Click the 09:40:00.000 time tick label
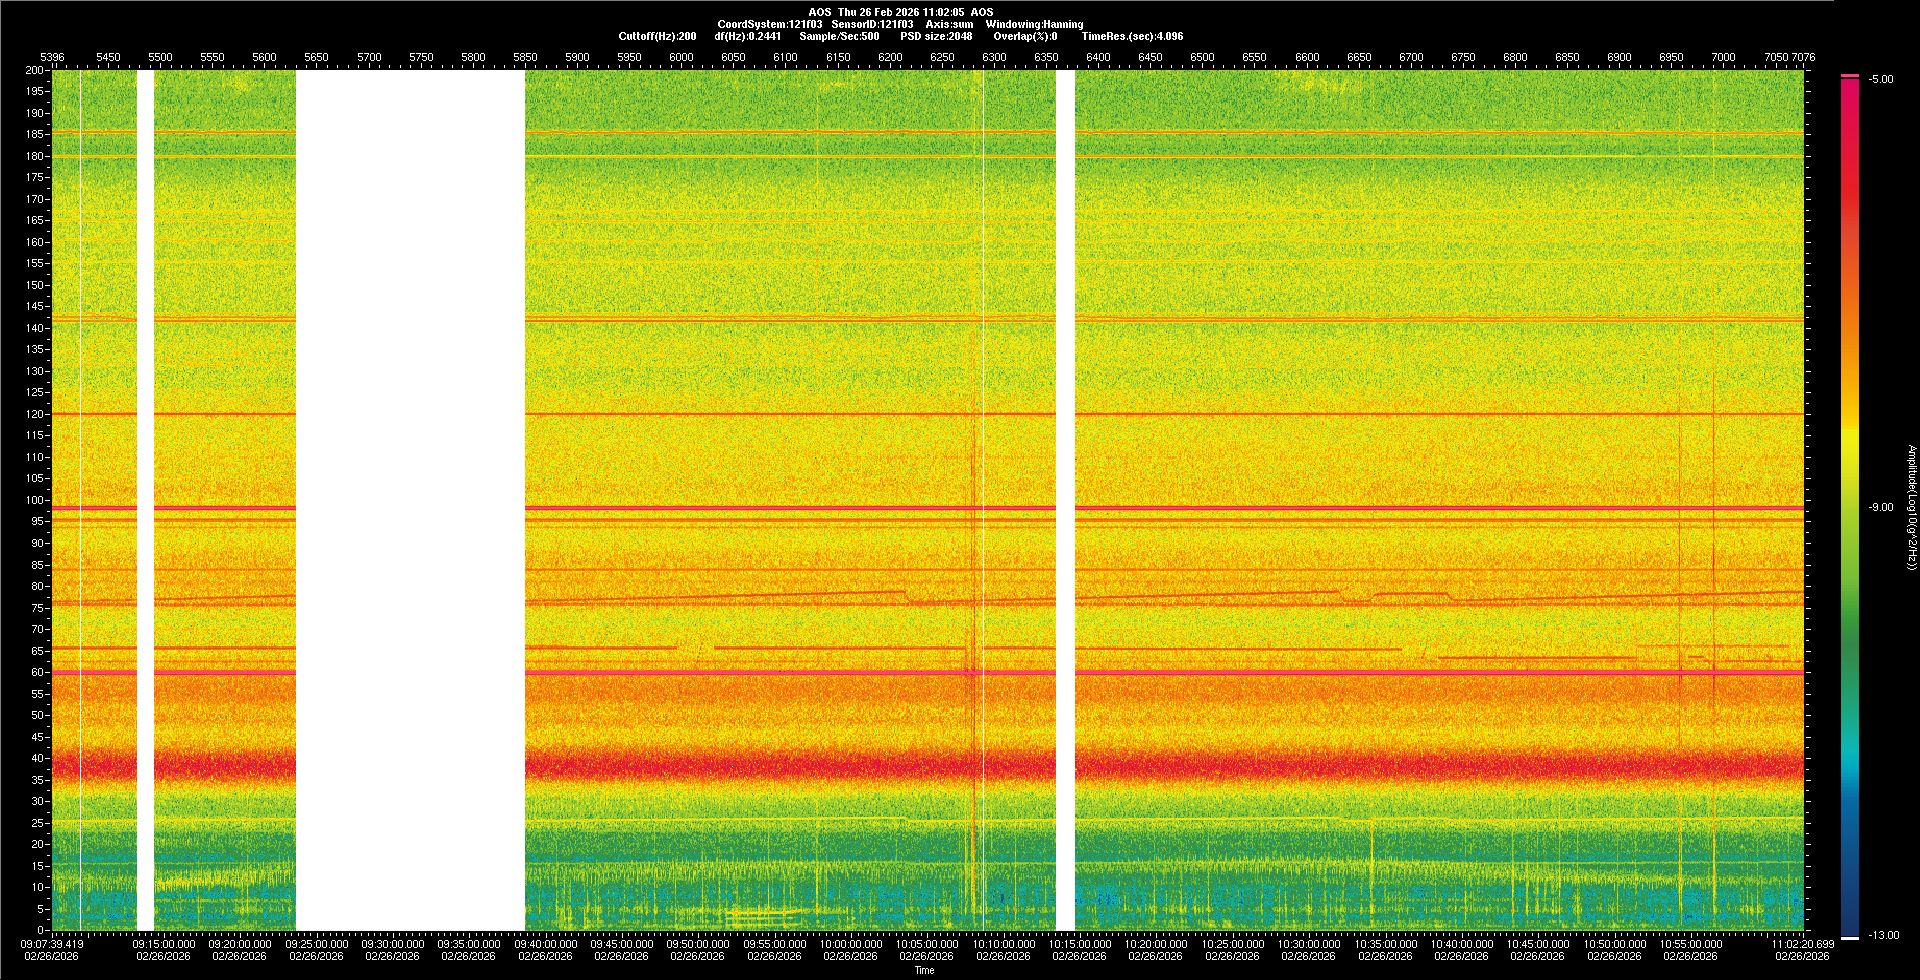The height and width of the screenshot is (980, 1920). [x=546, y=944]
